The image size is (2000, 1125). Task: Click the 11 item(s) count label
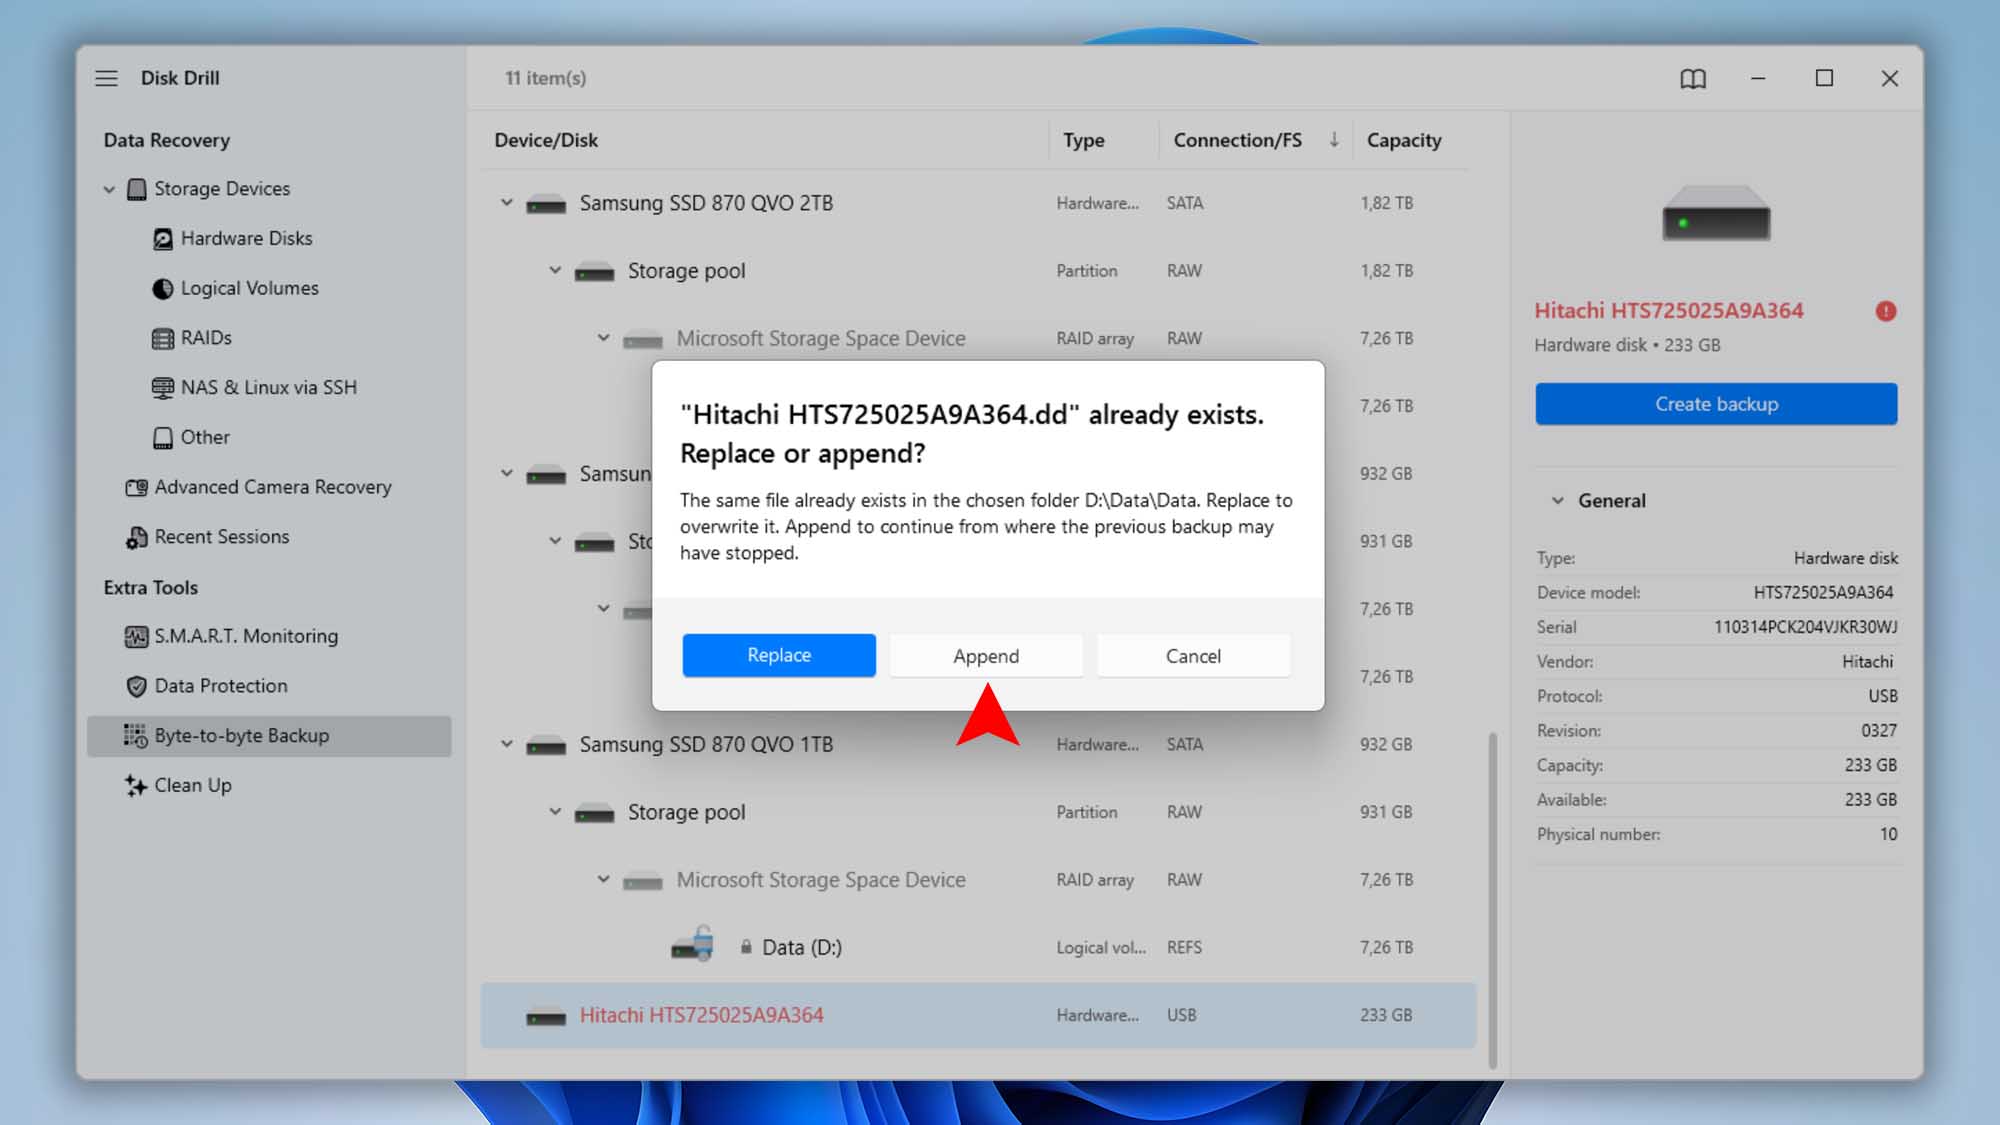(545, 78)
